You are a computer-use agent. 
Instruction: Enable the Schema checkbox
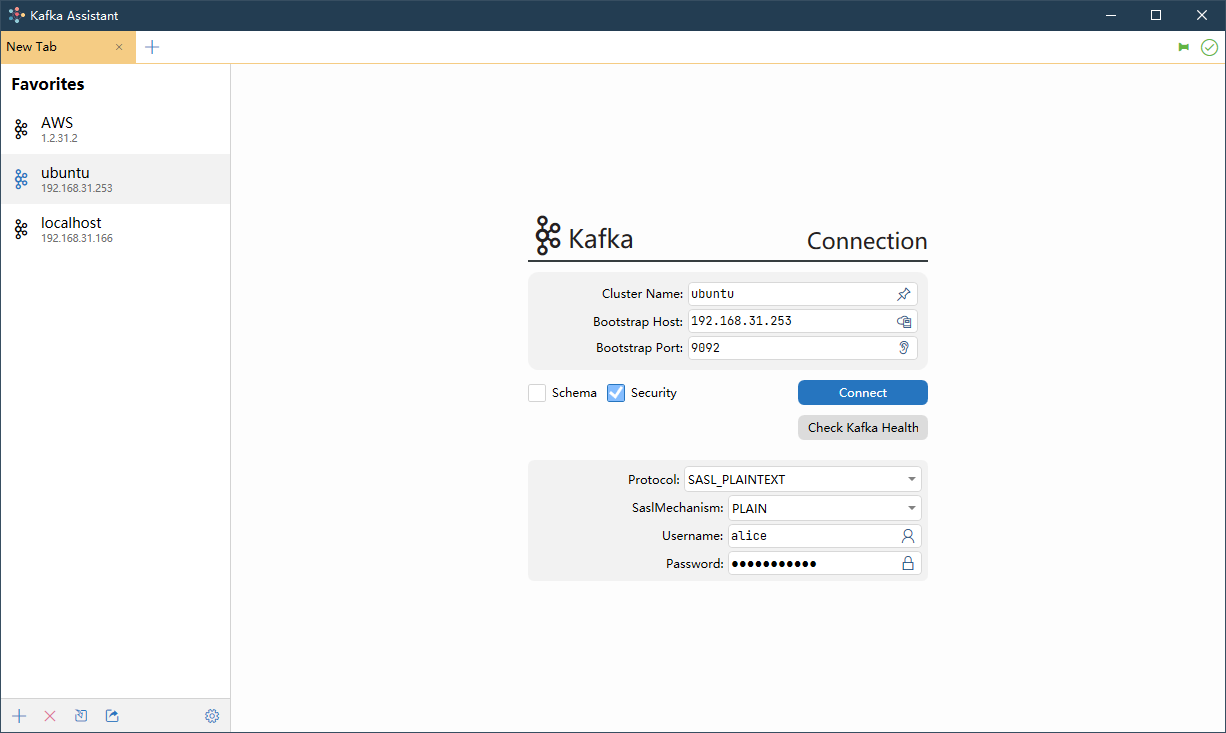tap(537, 393)
